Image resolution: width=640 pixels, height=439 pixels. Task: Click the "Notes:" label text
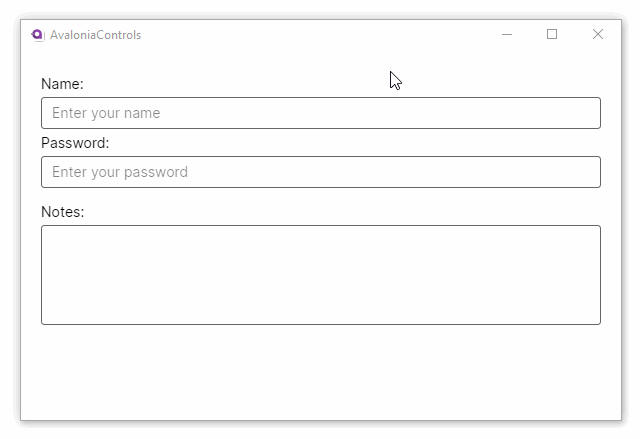point(63,212)
